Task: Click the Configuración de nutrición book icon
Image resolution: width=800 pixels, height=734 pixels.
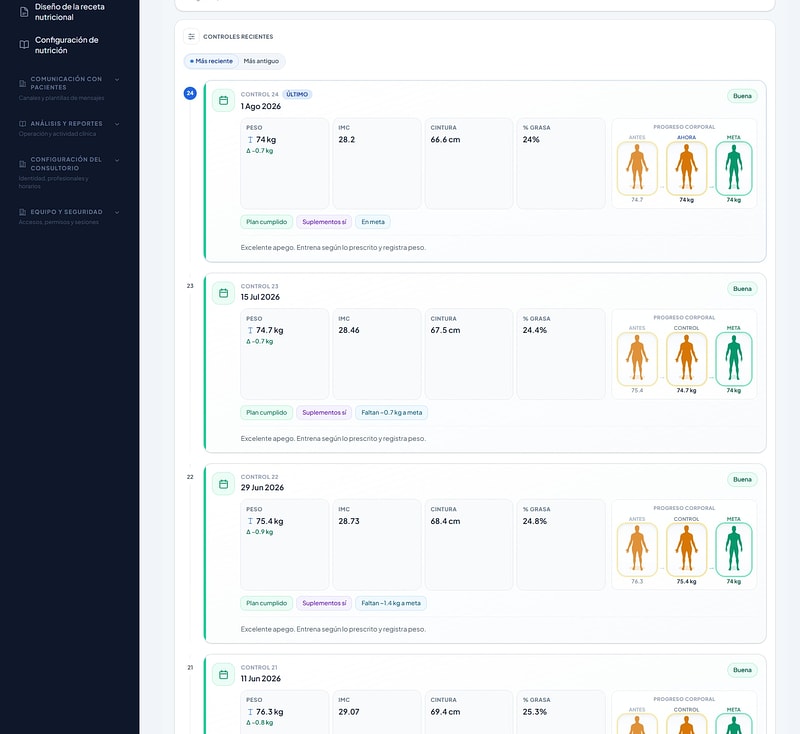Action: point(24,45)
